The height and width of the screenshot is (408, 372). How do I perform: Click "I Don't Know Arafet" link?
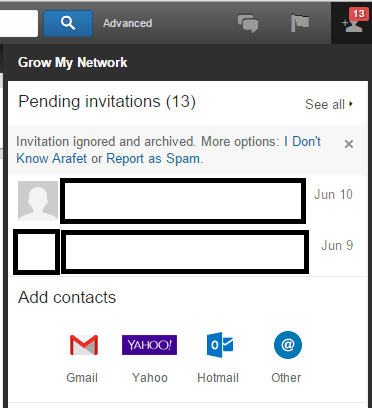(x=168, y=150)
